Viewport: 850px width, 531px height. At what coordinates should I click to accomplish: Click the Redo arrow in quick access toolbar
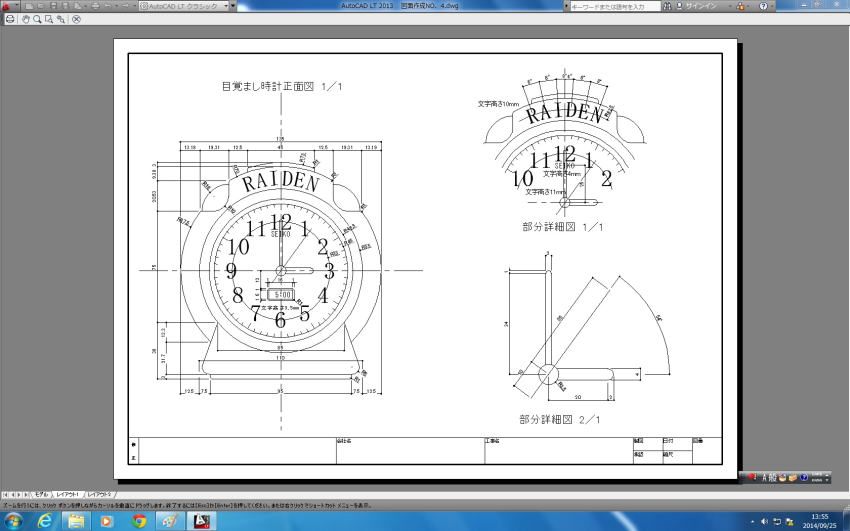tap(125, 6)
